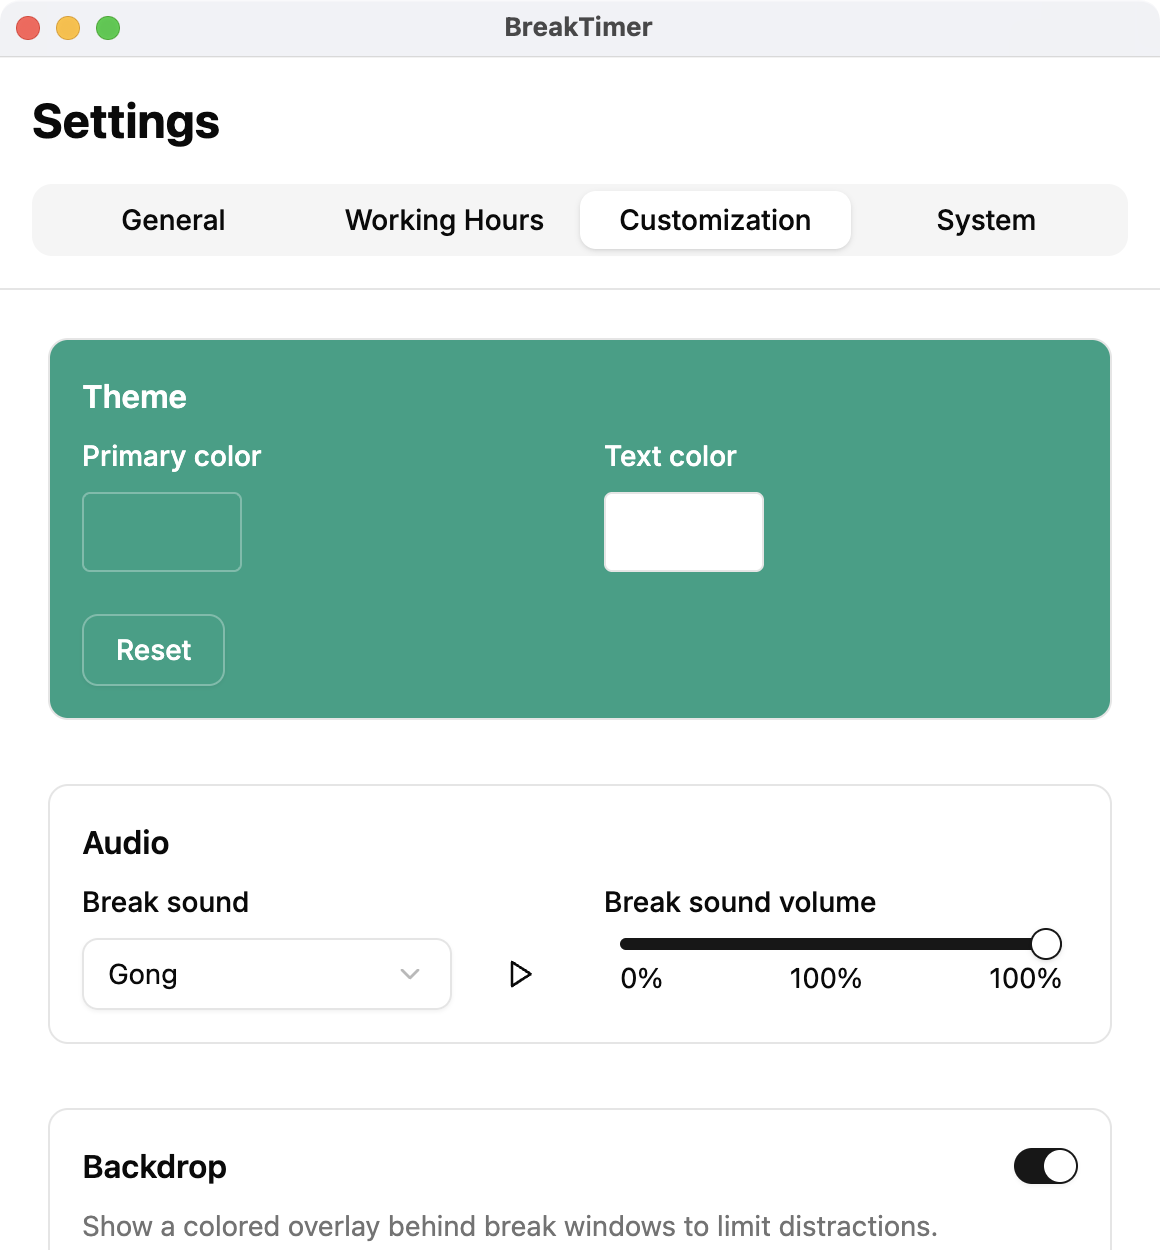Maximize the BreakTimer window

tap(108, 28)
